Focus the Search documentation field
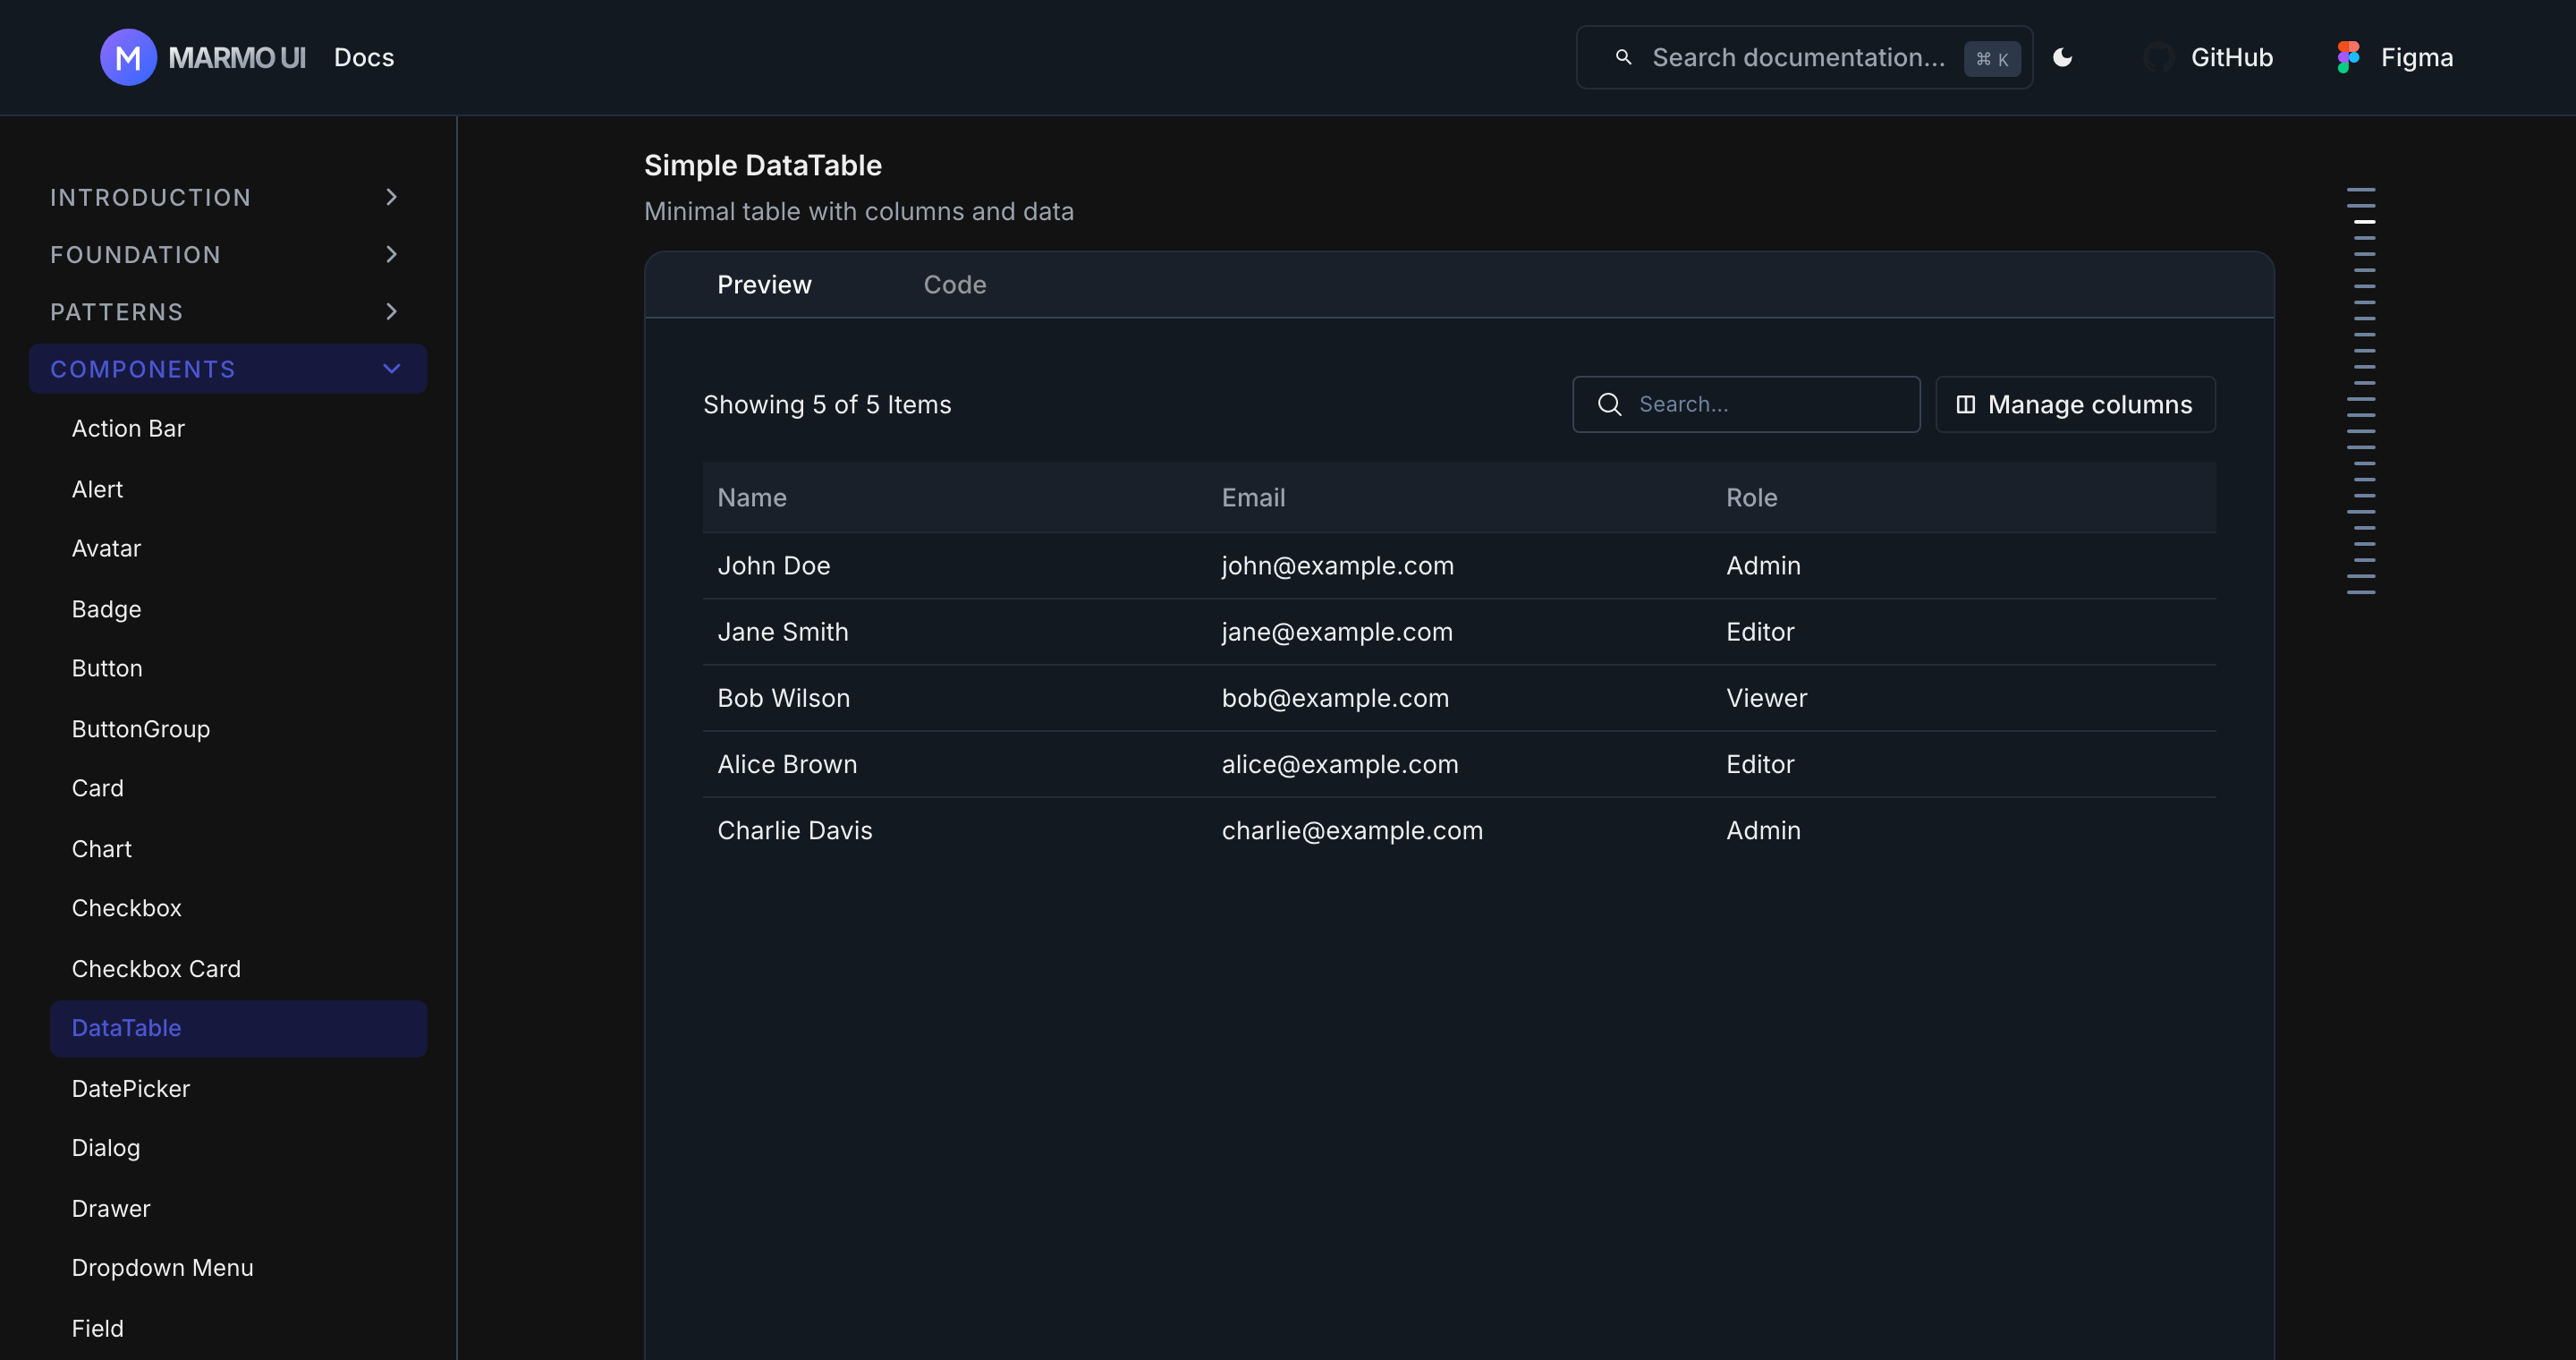 (x=1804, y=57)
